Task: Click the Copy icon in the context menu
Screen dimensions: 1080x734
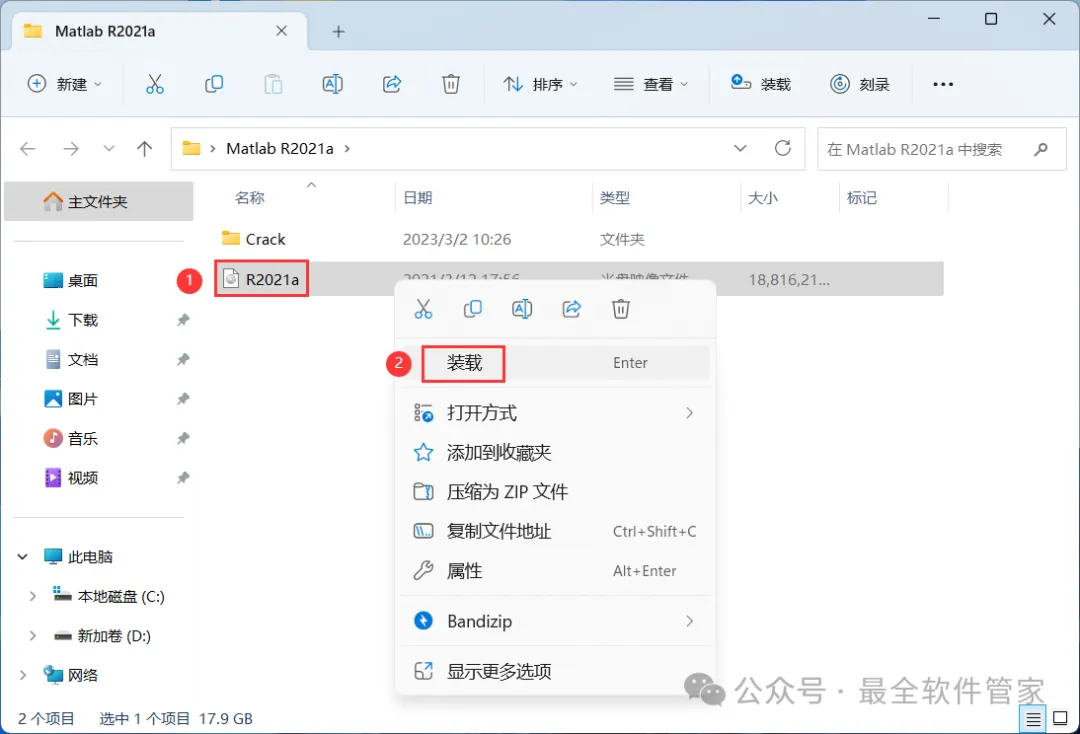Action: point(472,309)
